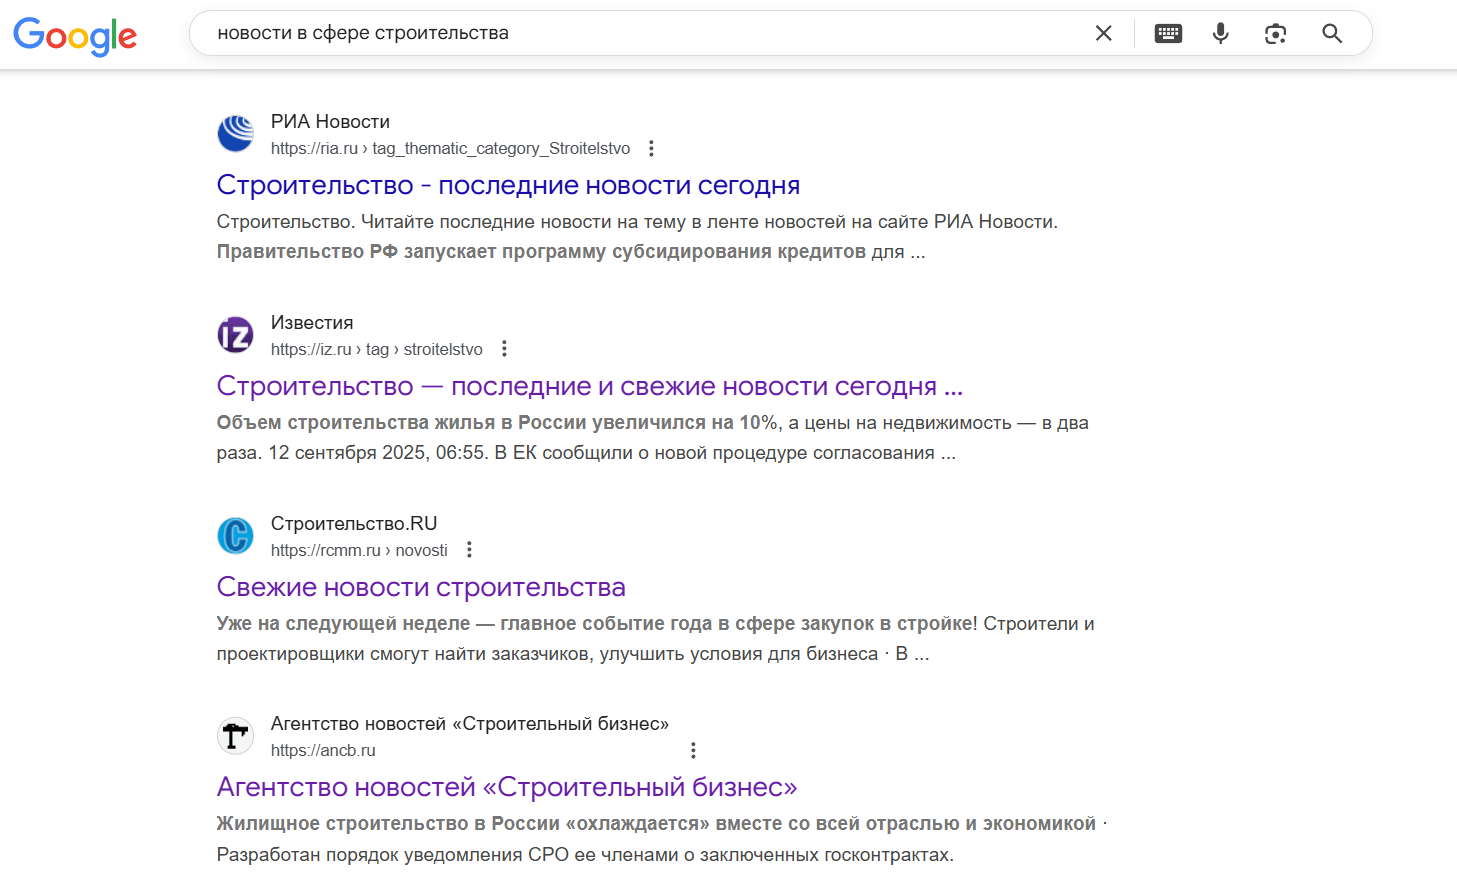Click the Строительный бизнес hammer favicon
Image resolution: width=1457 pixels, height=883 pixels.
coord(235,735)
